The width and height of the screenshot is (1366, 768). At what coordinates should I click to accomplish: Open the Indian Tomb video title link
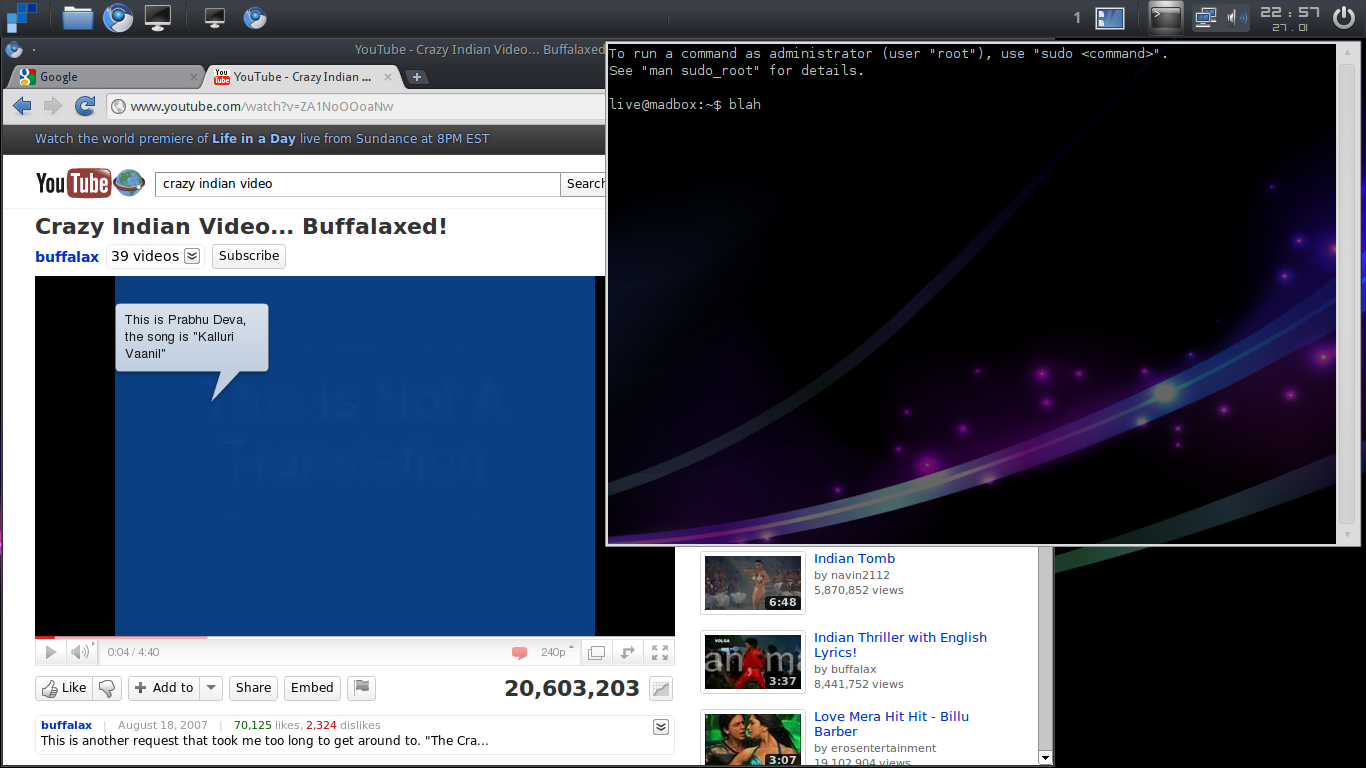[x=854, y=559]
